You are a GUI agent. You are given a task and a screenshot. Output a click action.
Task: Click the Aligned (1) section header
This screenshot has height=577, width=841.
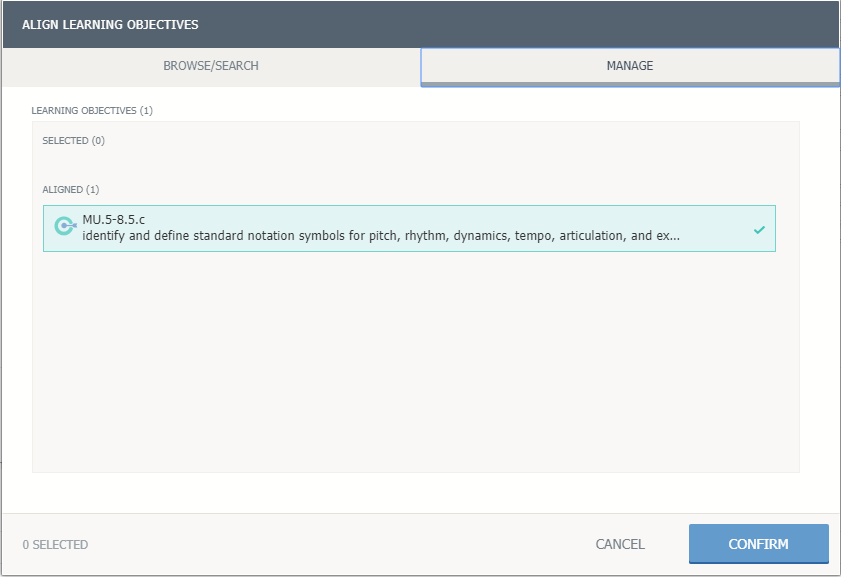pyautogui.click(x=70, y=189)
